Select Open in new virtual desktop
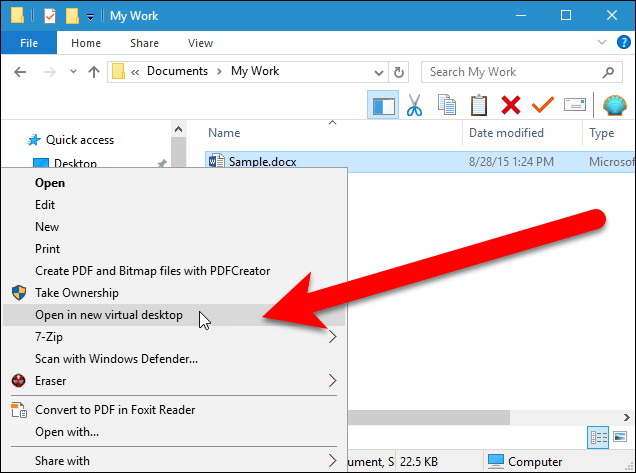Screen dimensions: 636x473 pyautogui.click(x=174, y=315)
